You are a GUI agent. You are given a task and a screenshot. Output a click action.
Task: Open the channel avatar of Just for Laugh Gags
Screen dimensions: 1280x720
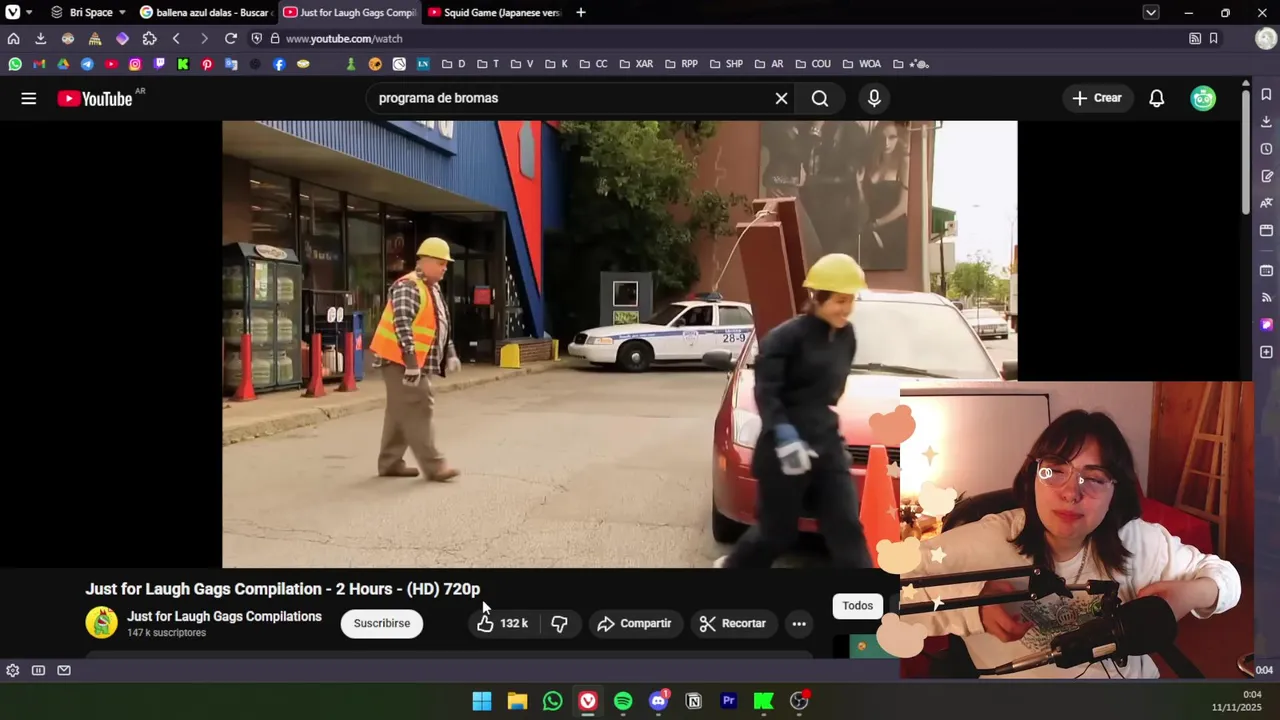point(101,622)
